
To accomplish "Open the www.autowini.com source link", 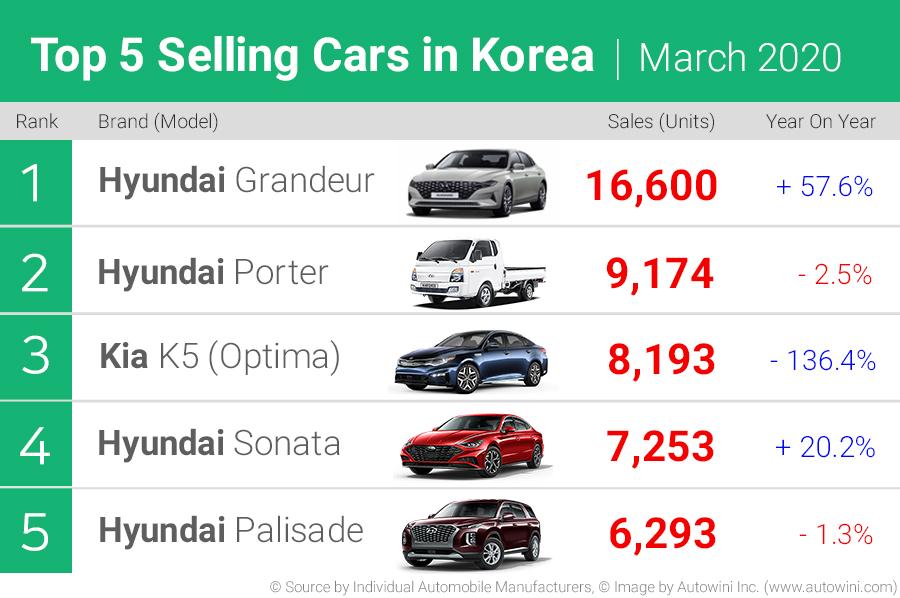I will 830,587.
